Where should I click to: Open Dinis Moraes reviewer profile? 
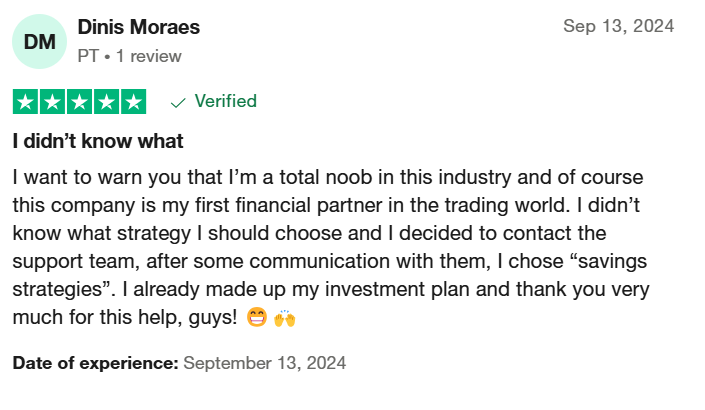138,27
